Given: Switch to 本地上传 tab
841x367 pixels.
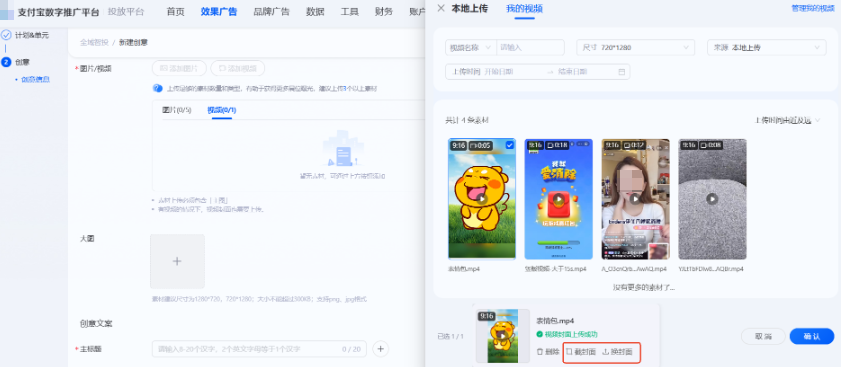Looking at the screenshot, I should tap(469, 8).
